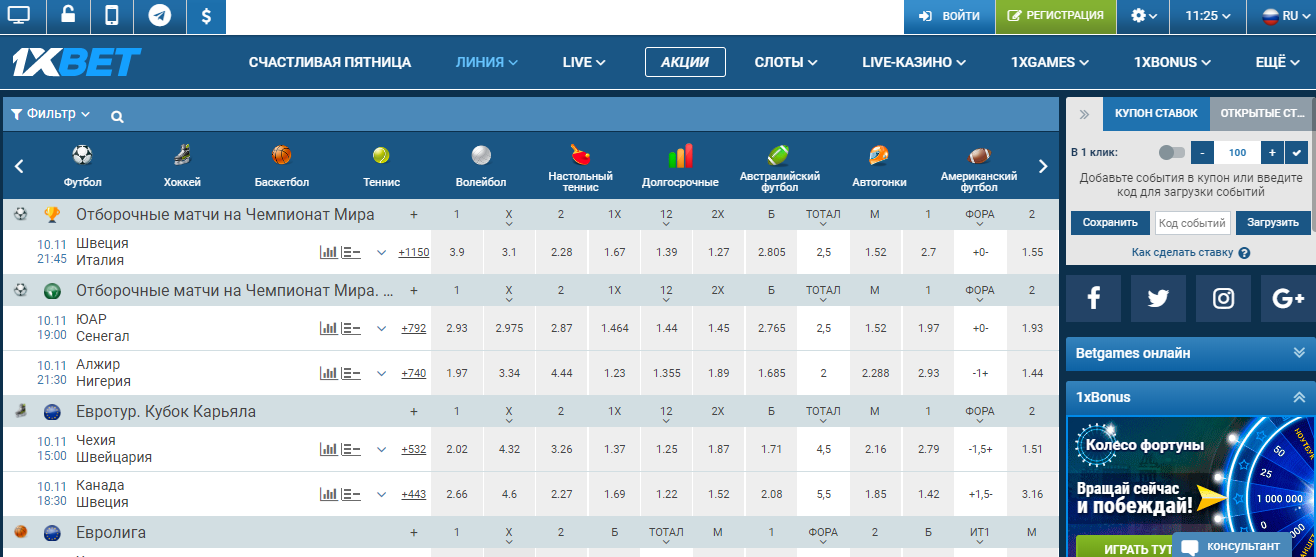Image resolution: width=1316 pixels, height=557 pixels.
Task: Open desktop app icon in top bar
Action: (x=18, y=16)
